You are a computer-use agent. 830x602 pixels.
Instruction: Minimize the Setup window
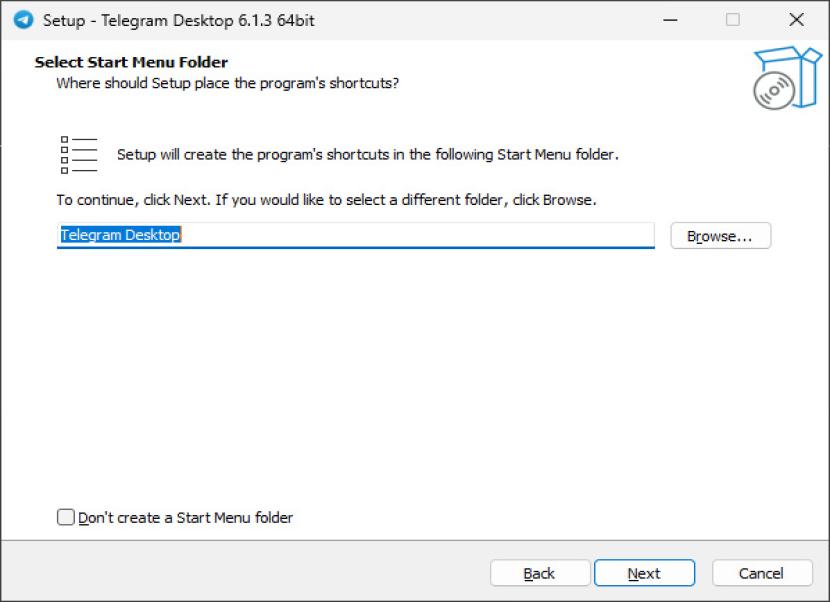(669, 20)
